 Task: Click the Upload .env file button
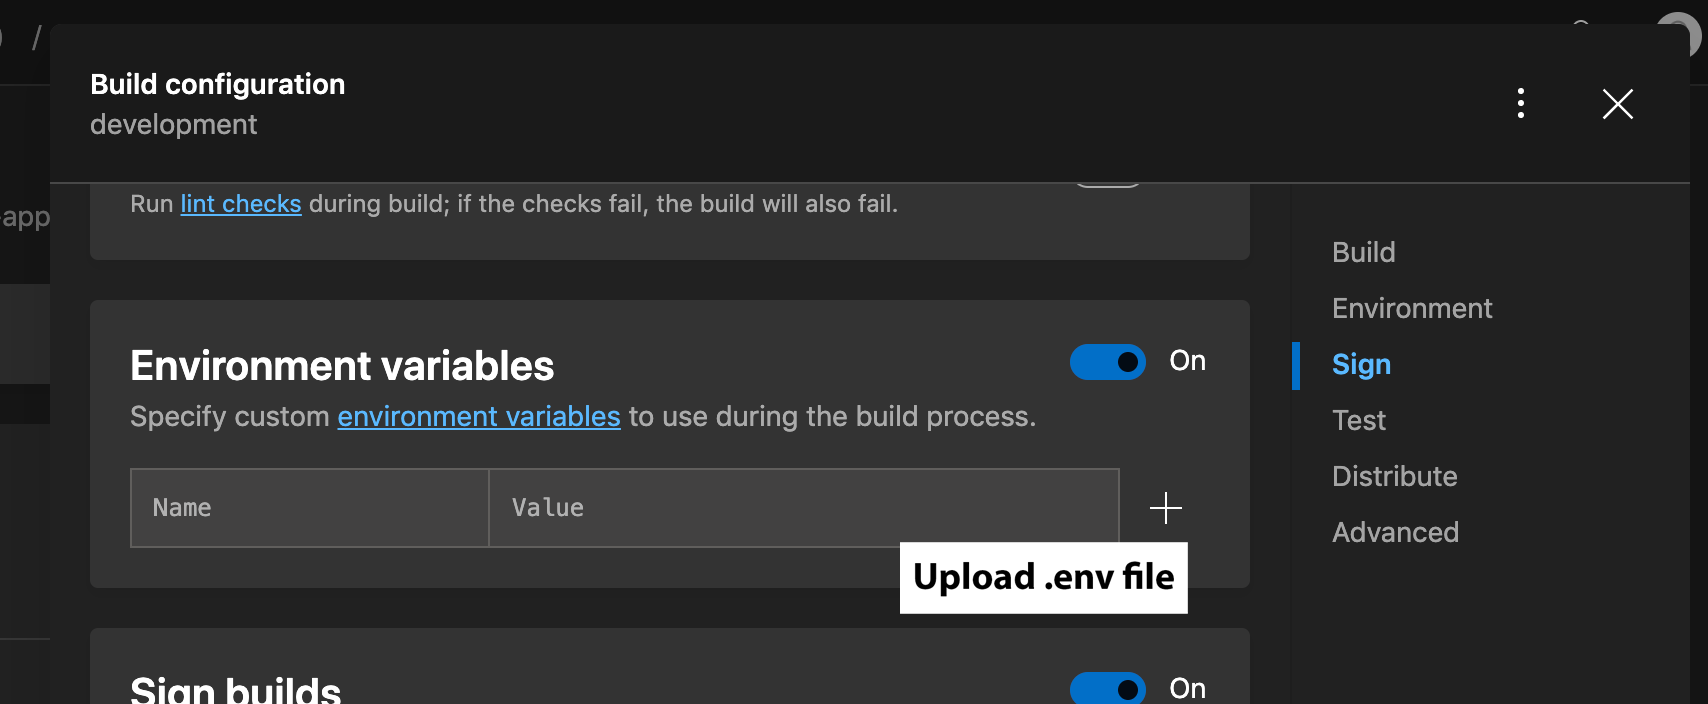tap(1043, 577)
